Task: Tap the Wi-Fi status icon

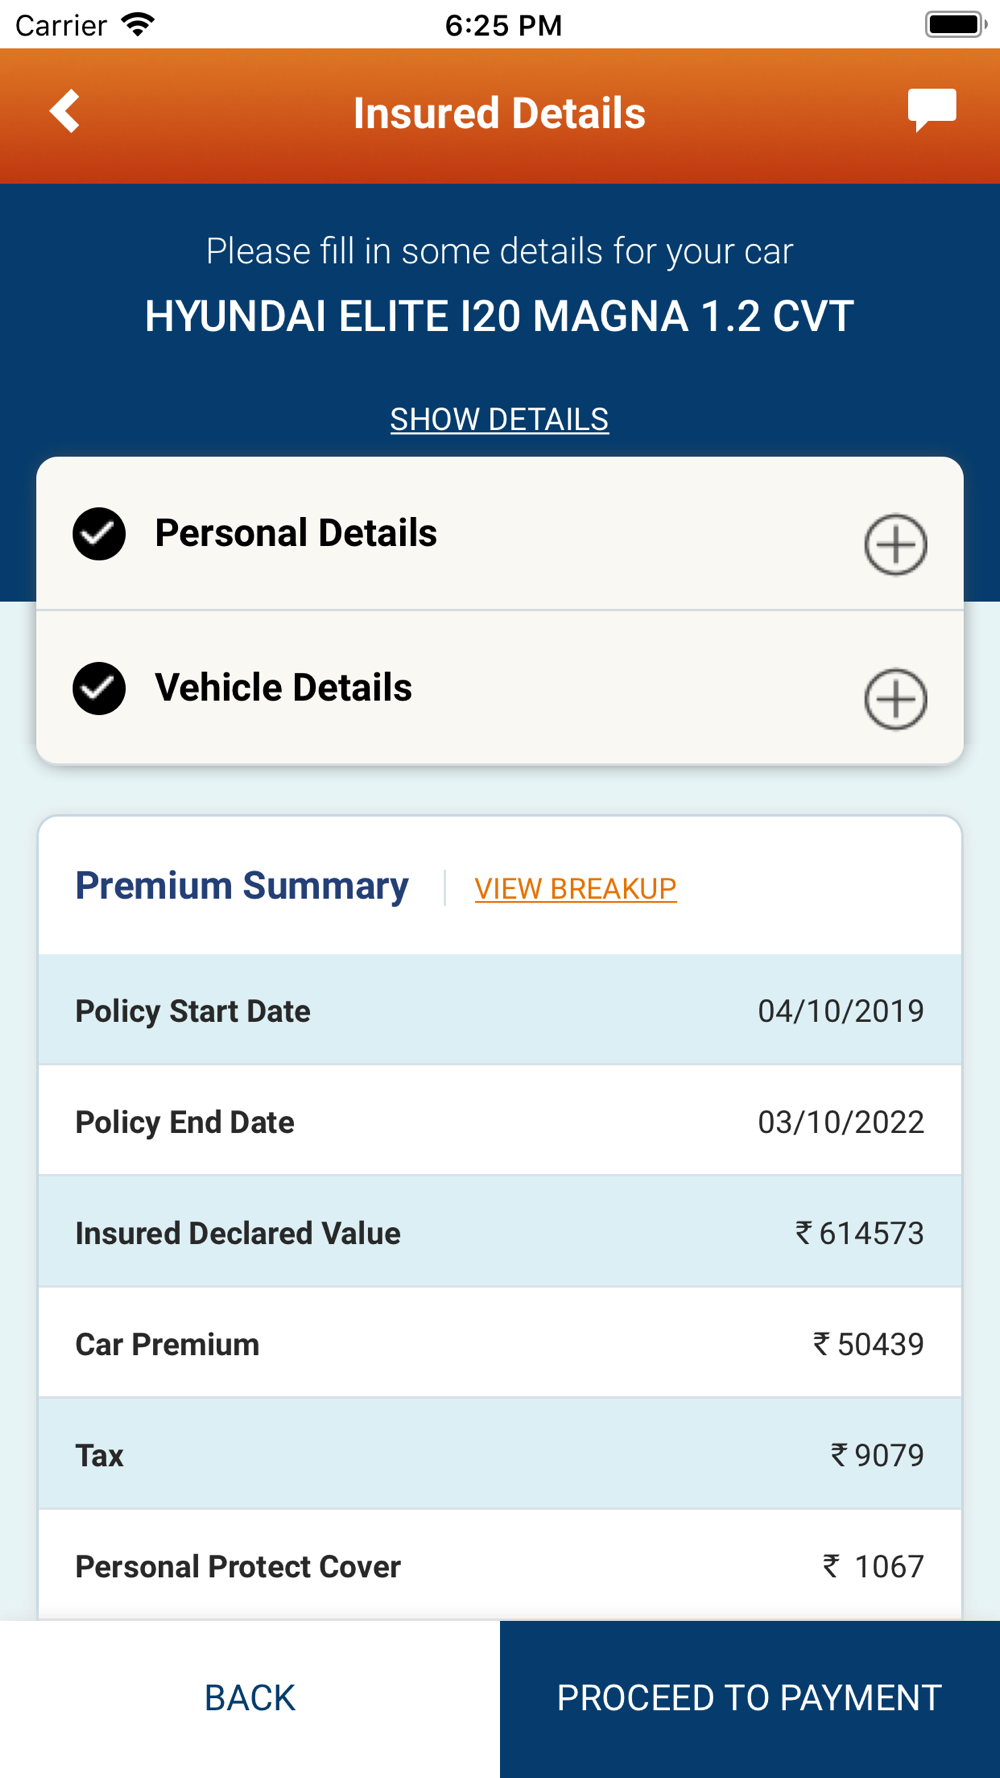Action: coord(138,24)
